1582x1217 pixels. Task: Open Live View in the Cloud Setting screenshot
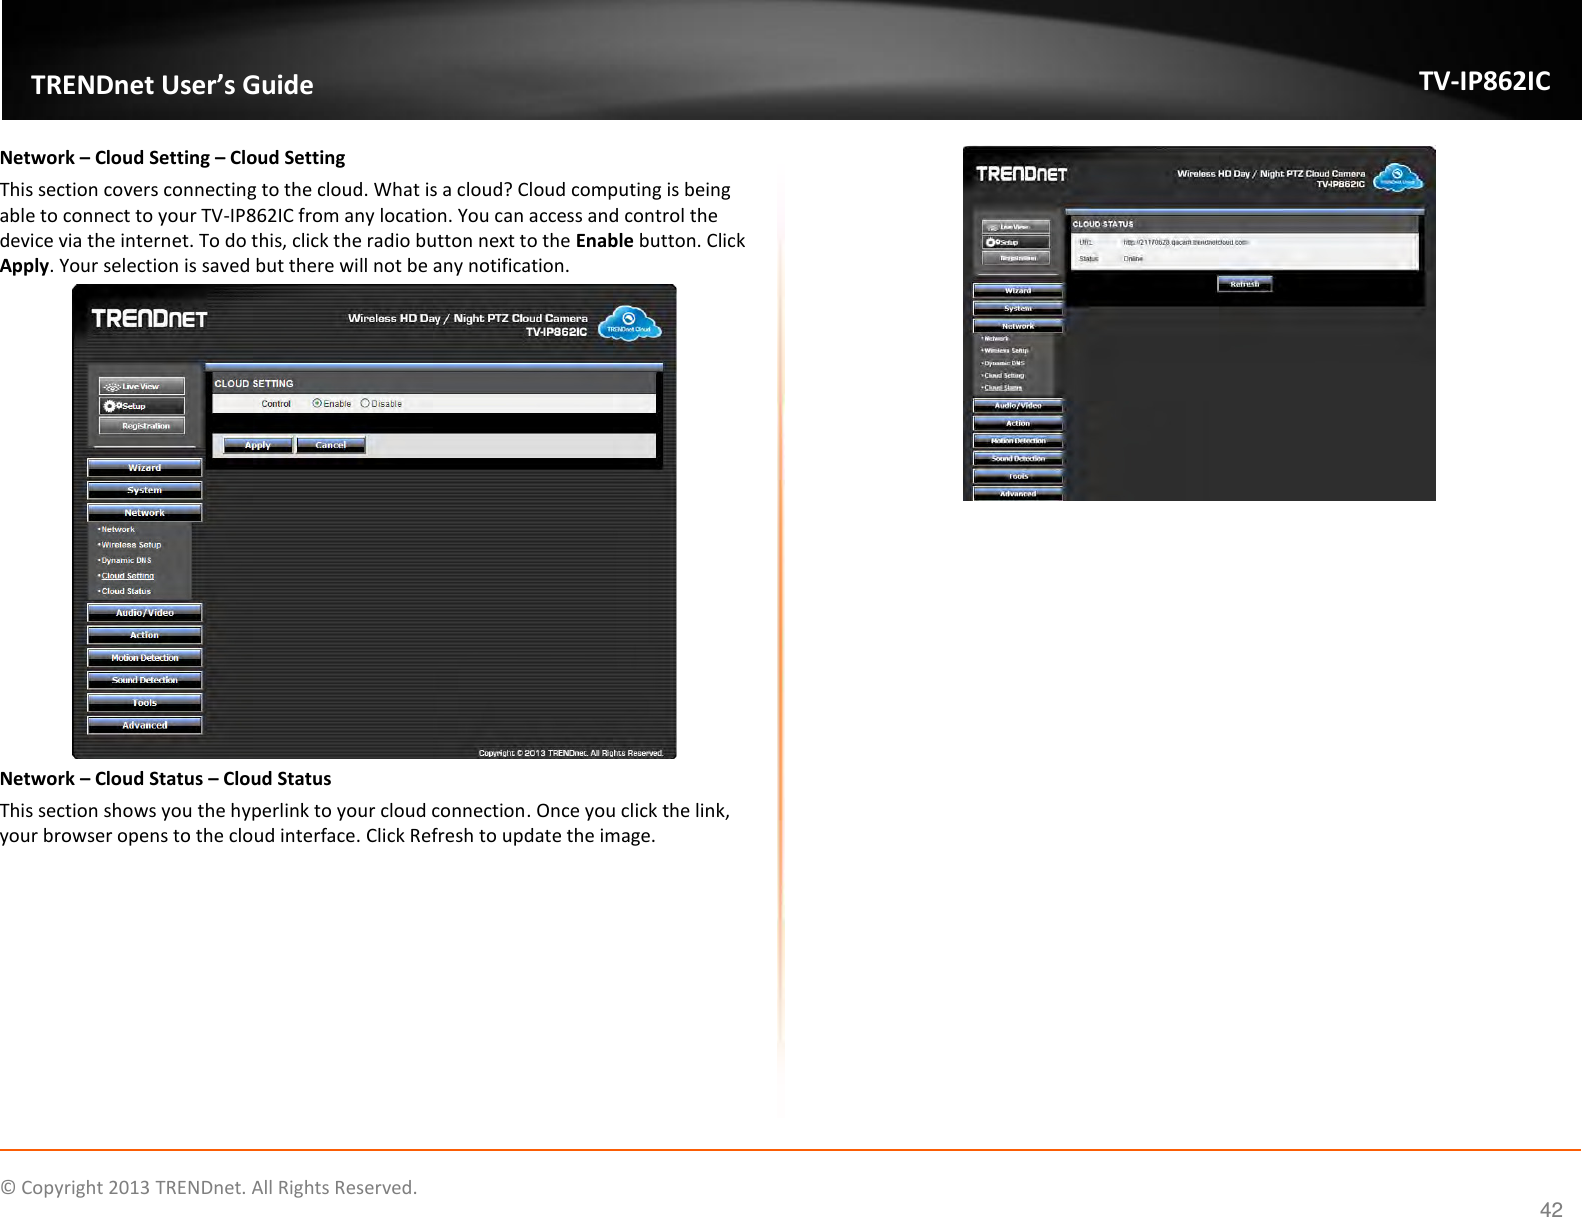pos(142,386)
